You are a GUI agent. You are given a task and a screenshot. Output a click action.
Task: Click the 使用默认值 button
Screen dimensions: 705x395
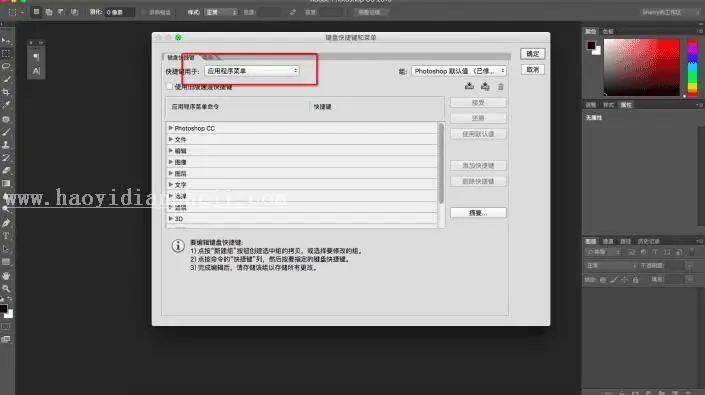coord(478,134)
